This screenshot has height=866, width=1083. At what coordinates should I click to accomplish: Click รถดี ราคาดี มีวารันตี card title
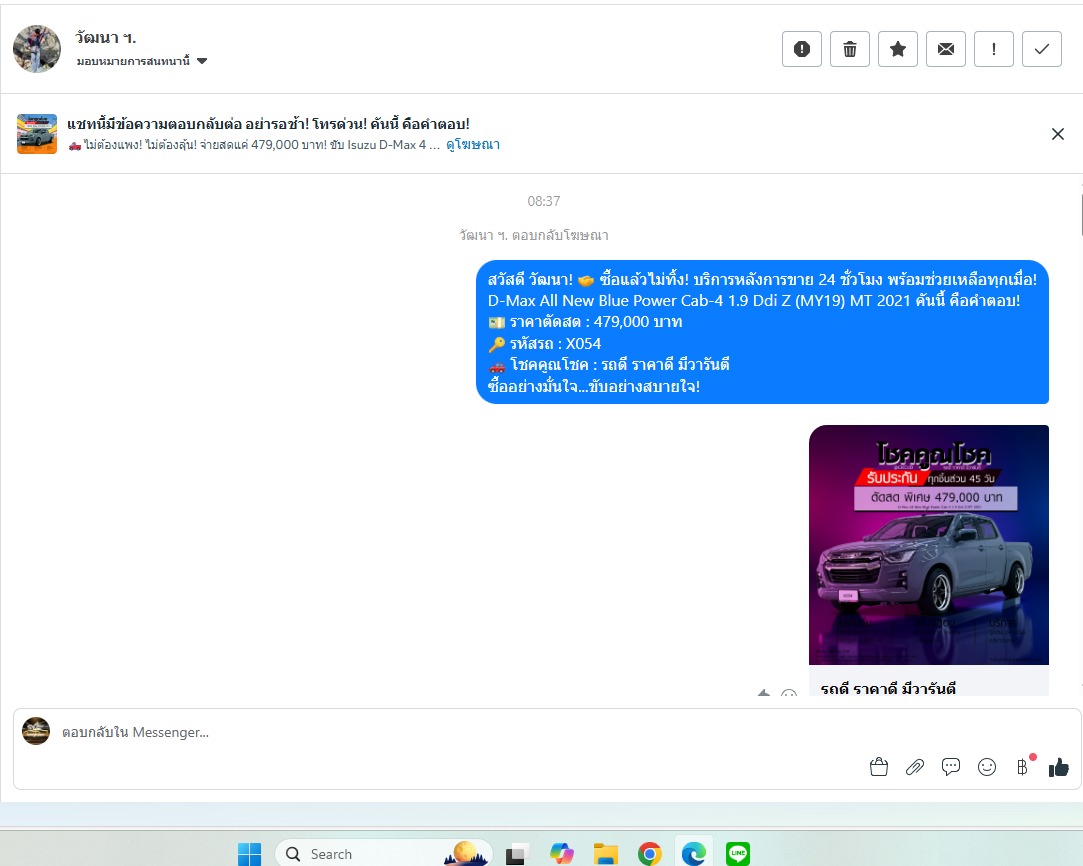point(888,689)
